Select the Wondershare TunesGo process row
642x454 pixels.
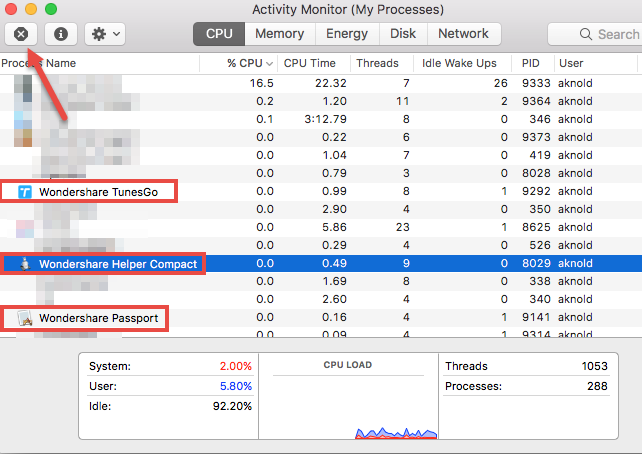click(x=321, y=191)
